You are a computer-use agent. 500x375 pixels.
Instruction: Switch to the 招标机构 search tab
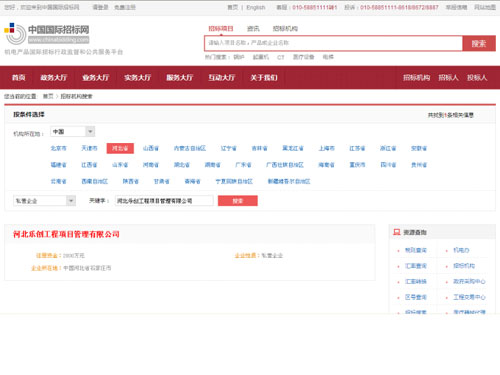click(x=285, y=29)
